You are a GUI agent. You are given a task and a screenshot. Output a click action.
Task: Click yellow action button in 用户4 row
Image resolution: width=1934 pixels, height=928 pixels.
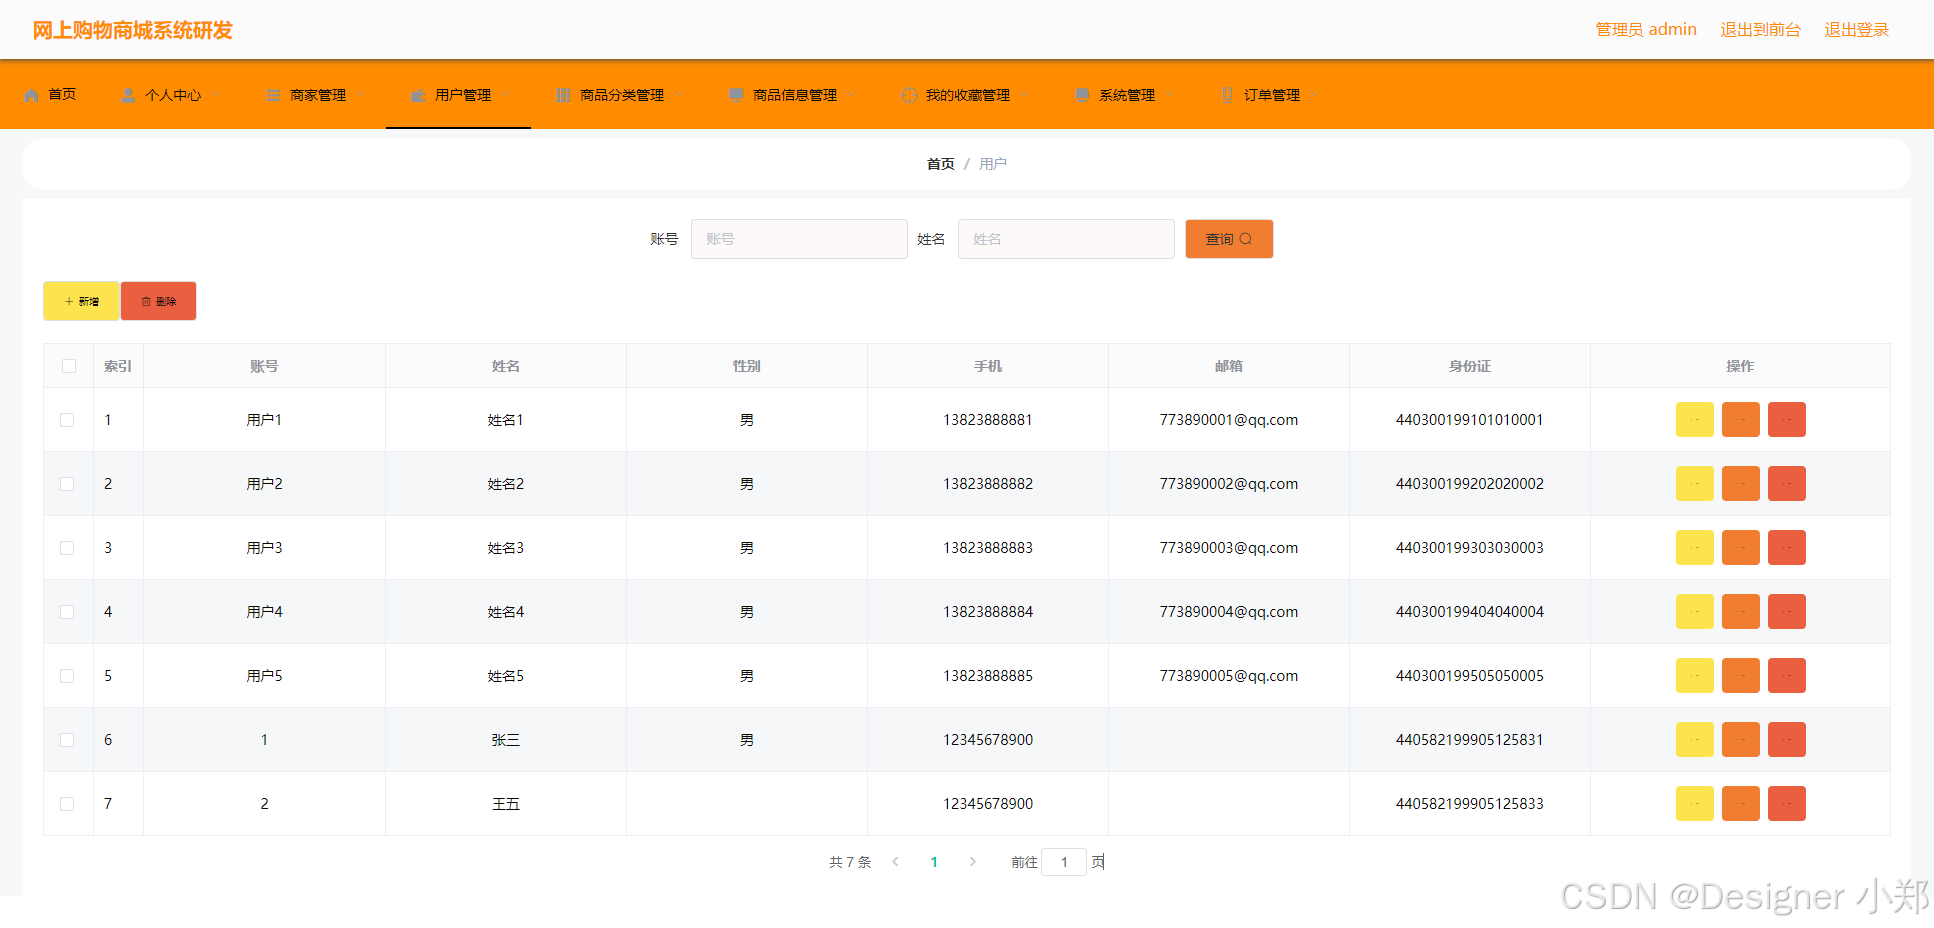tap(1694, 612)
